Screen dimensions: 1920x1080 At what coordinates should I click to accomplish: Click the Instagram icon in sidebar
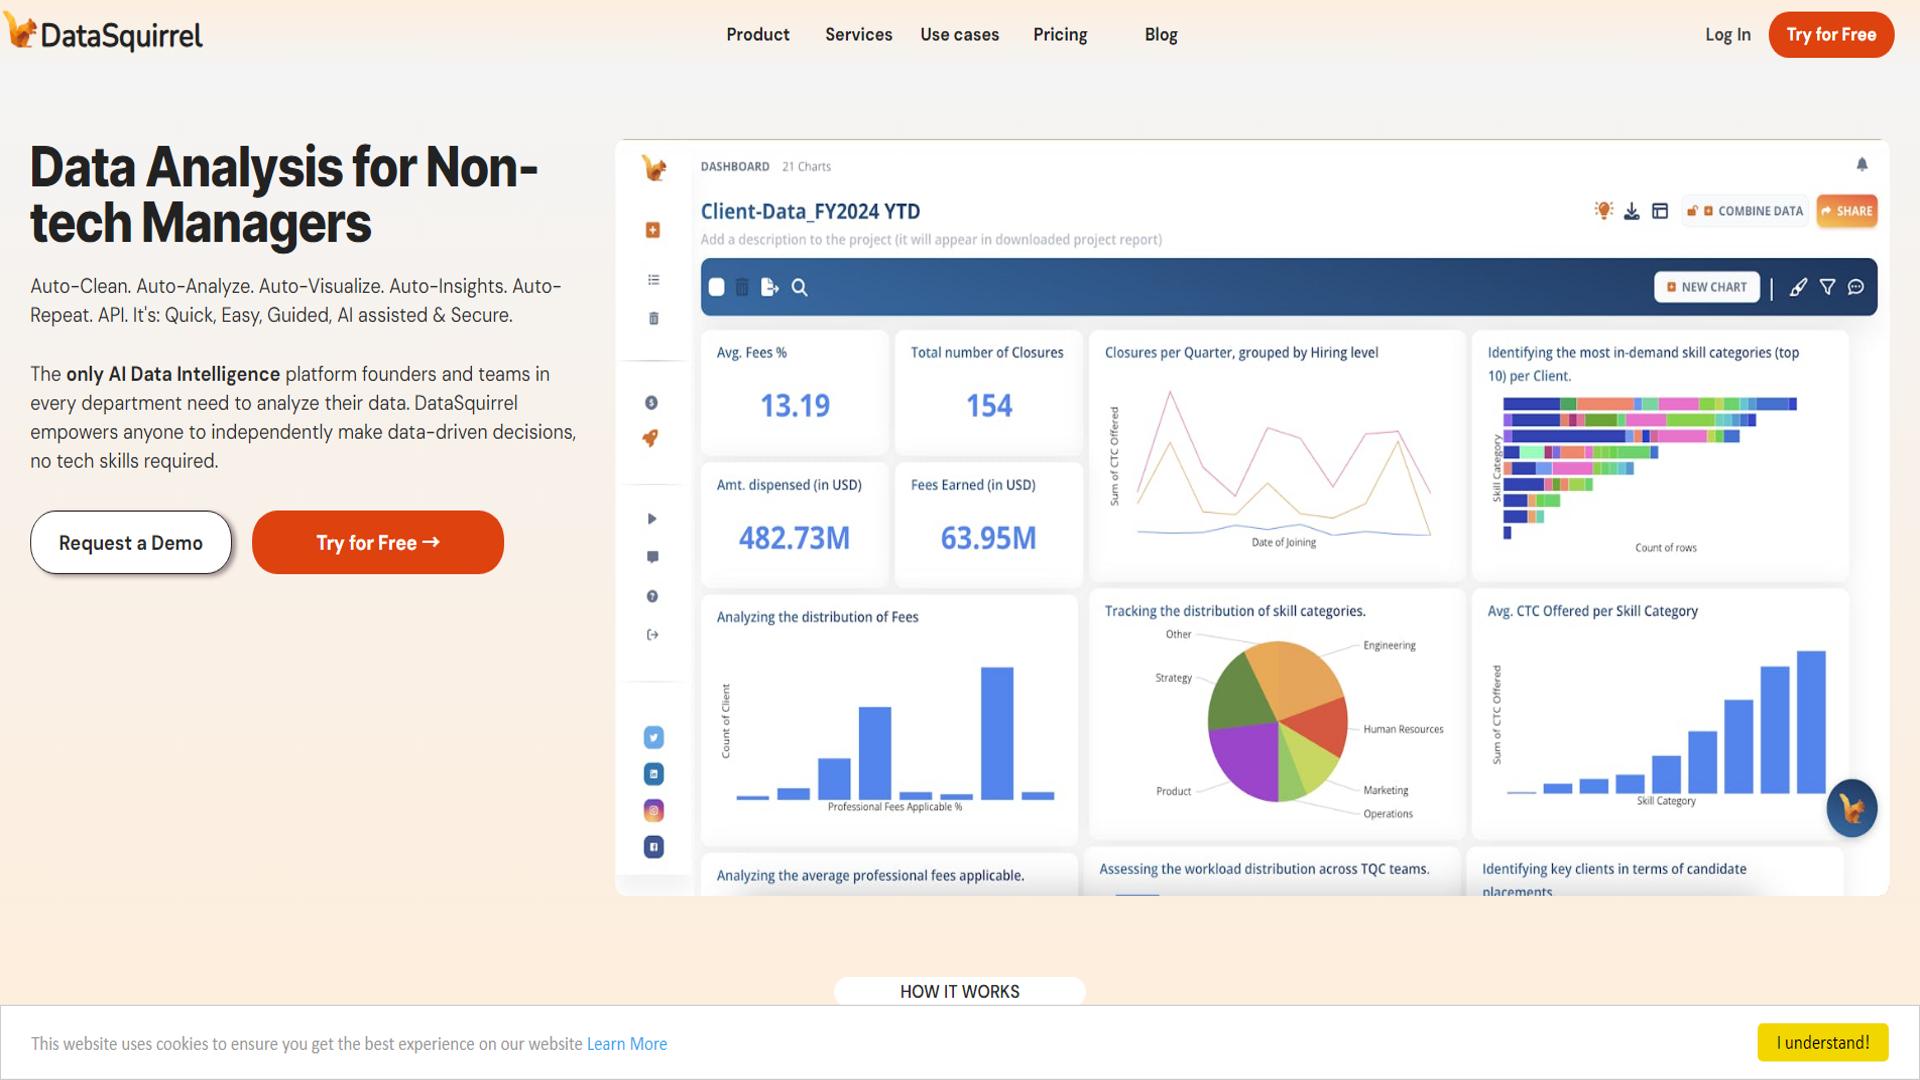point(653,810)
